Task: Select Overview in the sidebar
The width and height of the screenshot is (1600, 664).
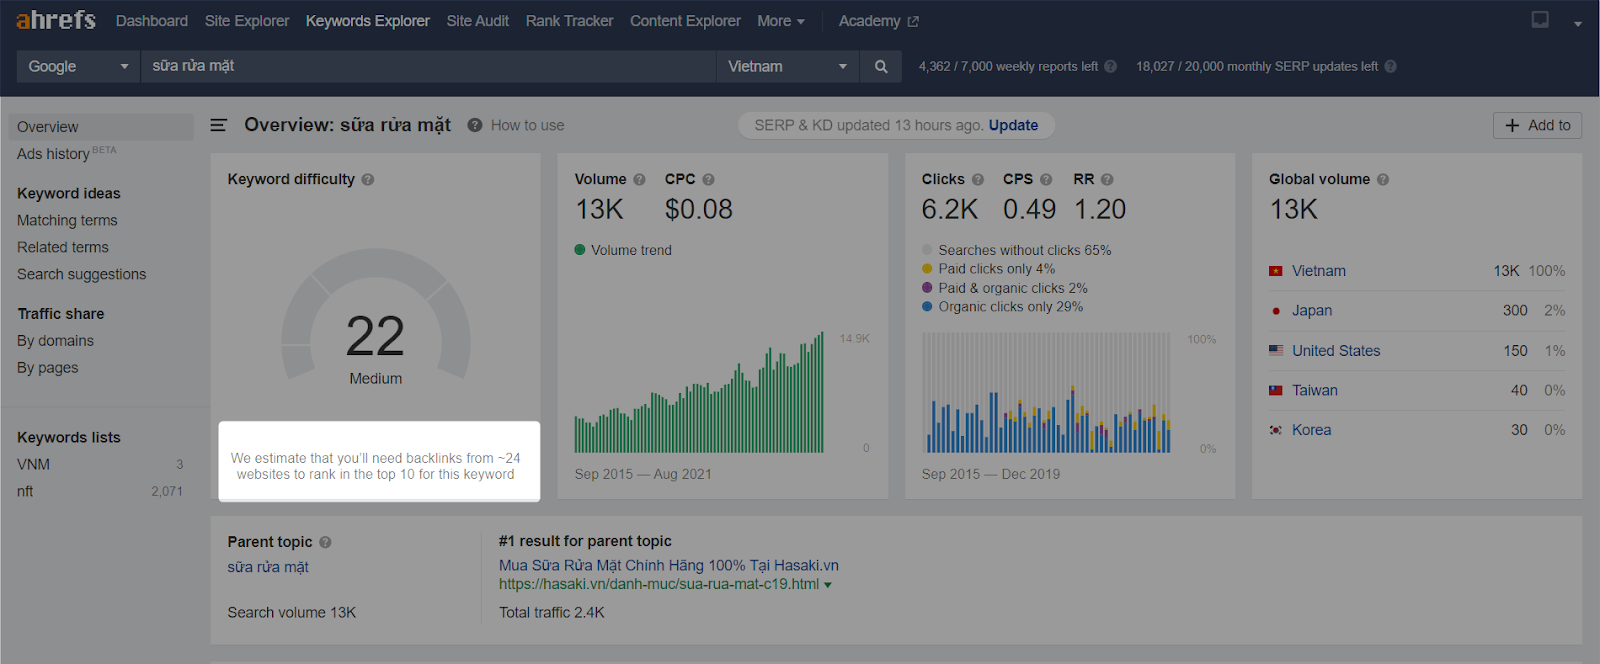Action: click(x=101, y=127)
